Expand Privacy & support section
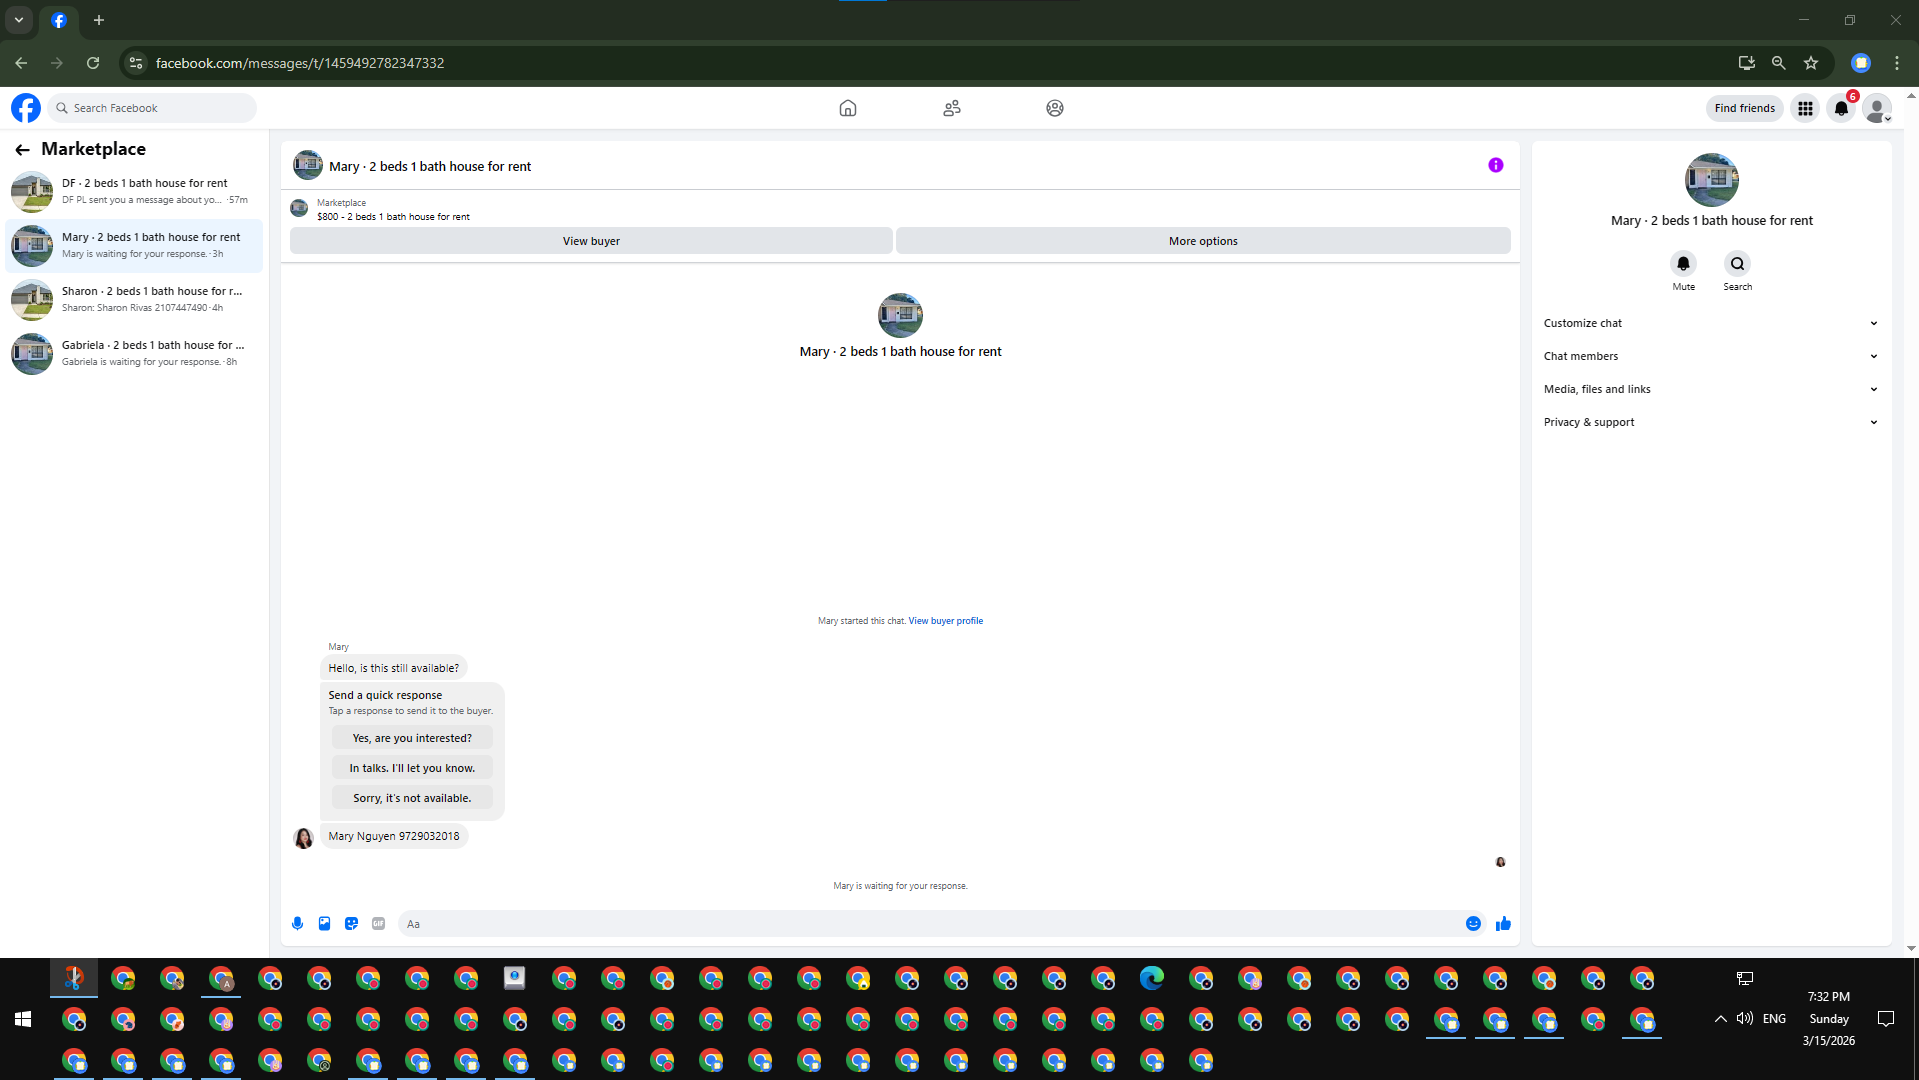 1711,422
